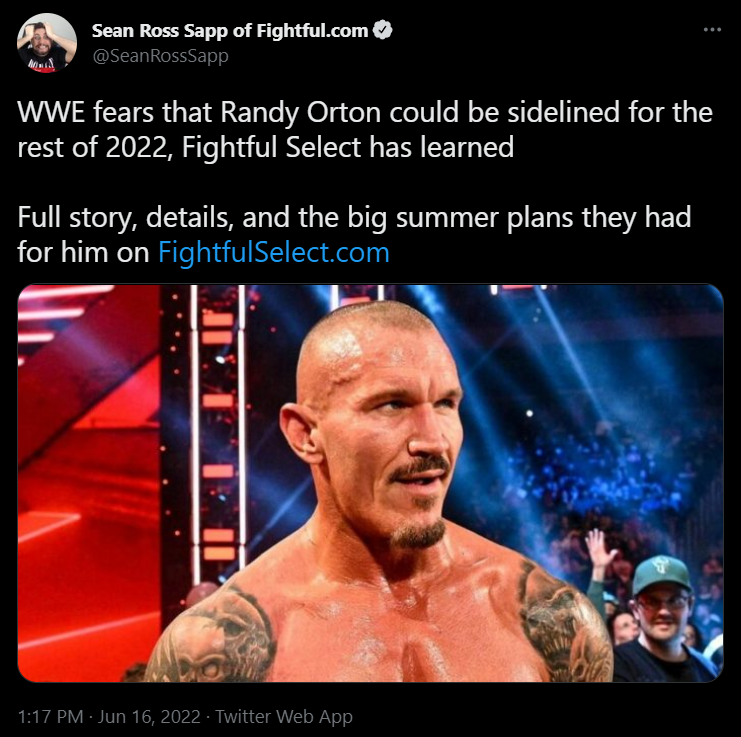741x737 pixels.
Task: Open the three-dot more options menu
Action: click(712, 30)
